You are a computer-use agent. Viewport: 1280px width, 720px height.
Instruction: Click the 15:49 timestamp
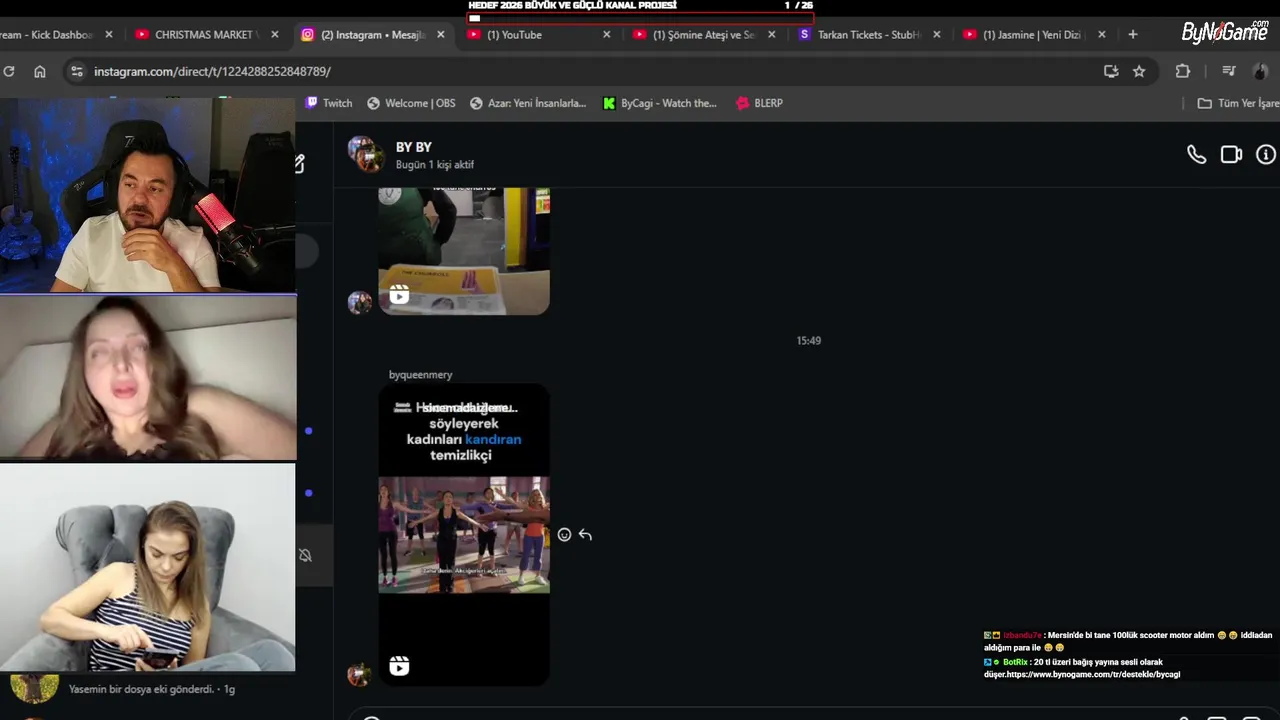[x=808, y=341]
